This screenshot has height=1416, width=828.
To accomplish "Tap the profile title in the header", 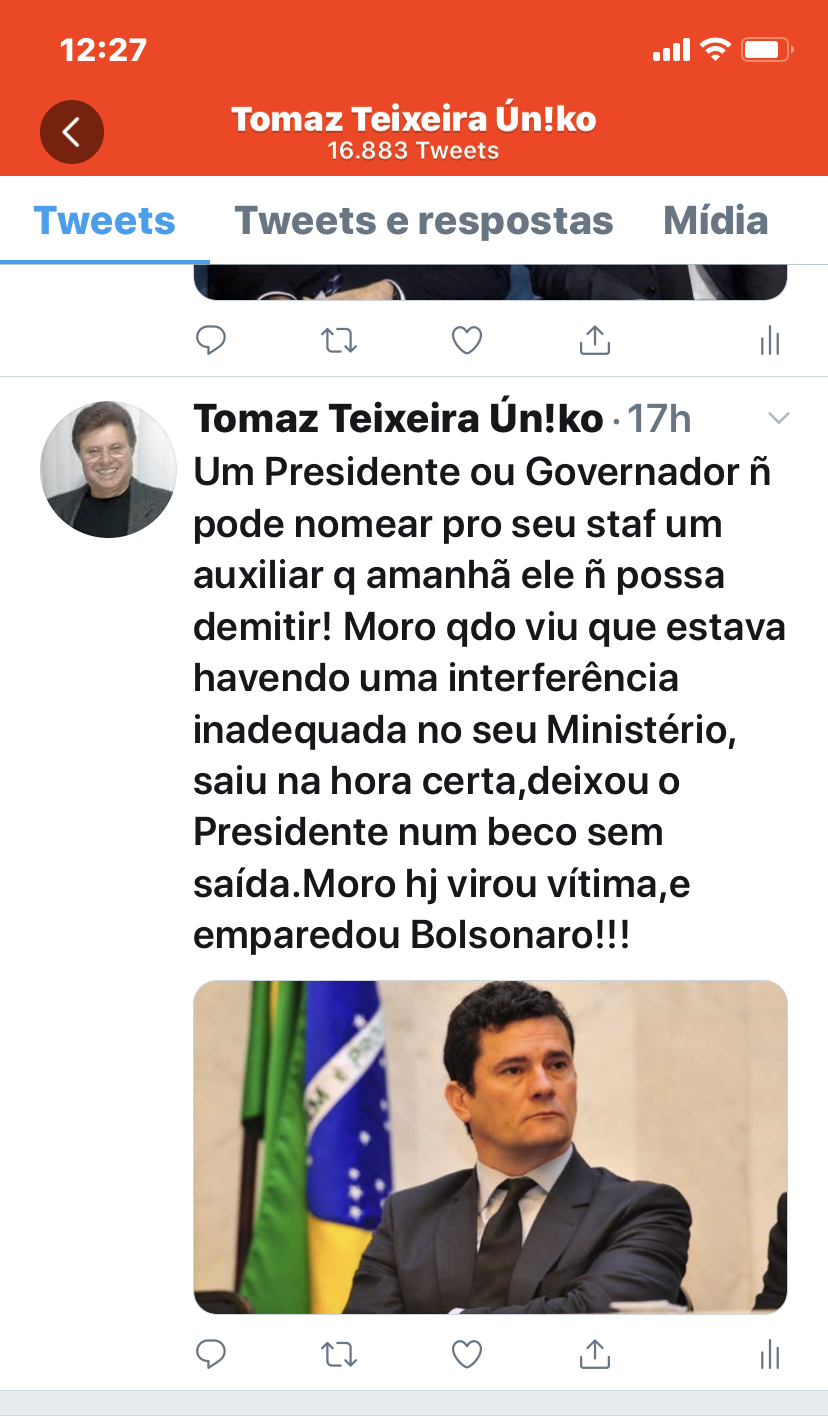I will pos(414,120).
